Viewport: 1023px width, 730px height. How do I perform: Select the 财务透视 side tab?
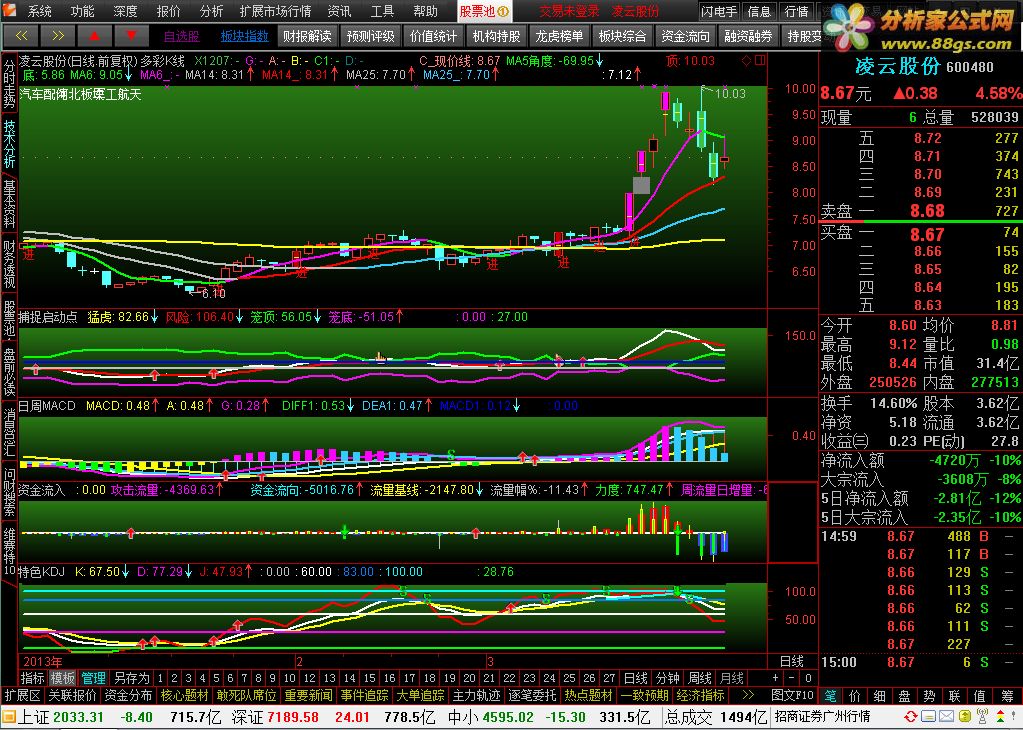tap(9, 264)
